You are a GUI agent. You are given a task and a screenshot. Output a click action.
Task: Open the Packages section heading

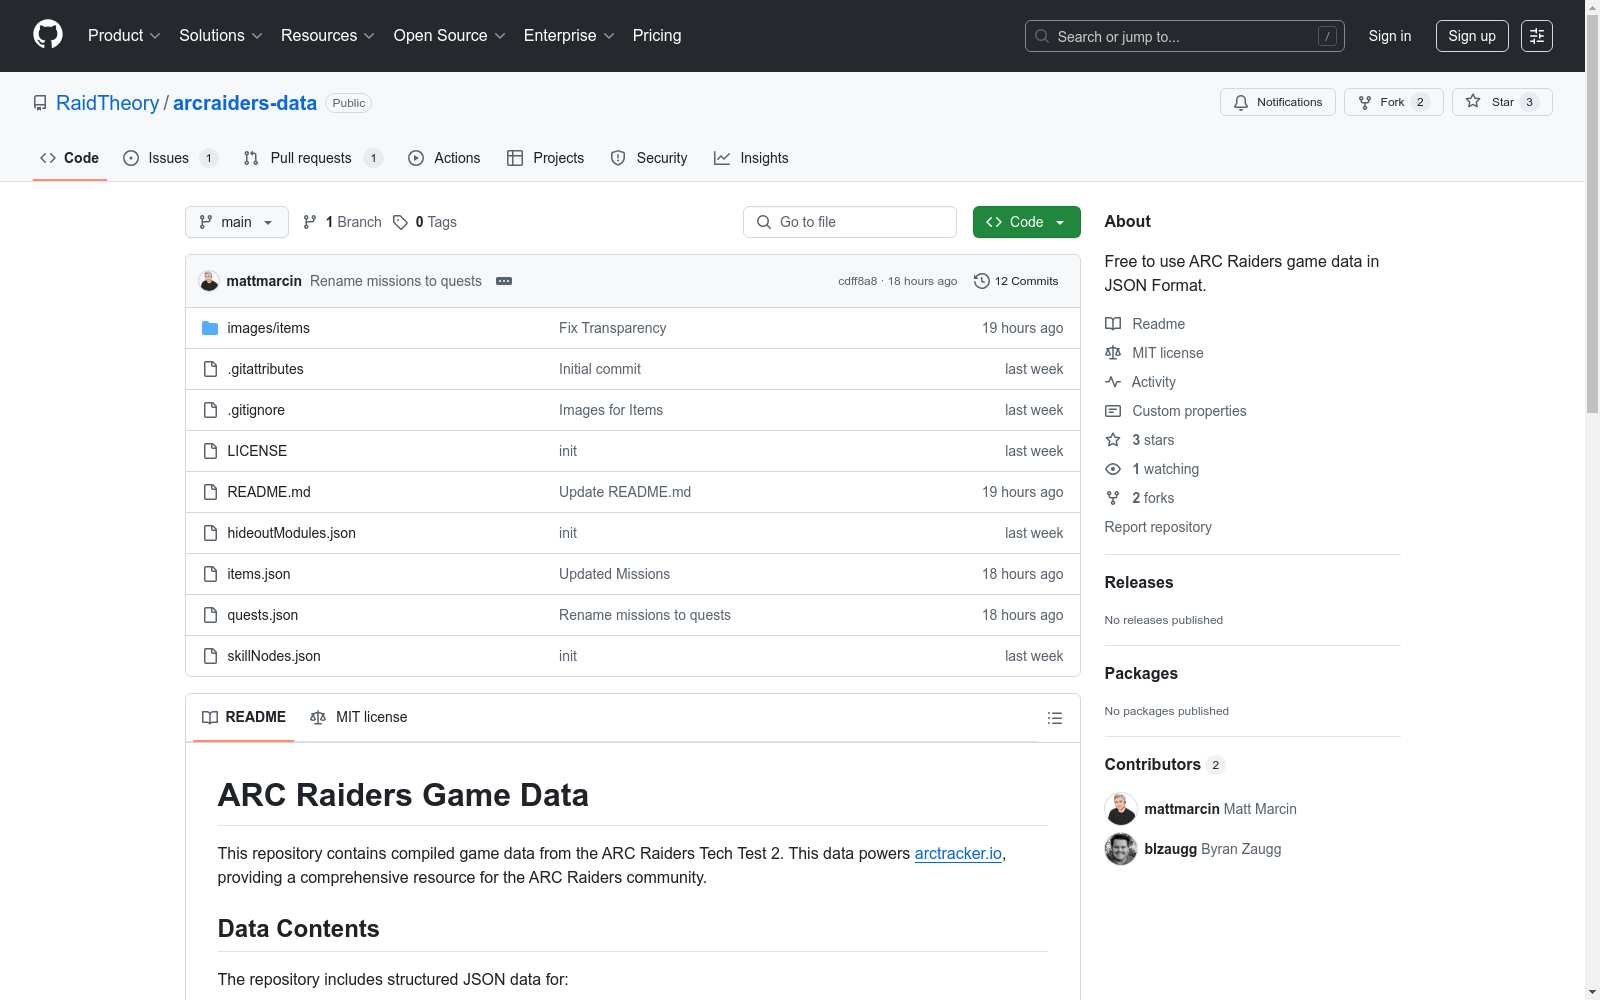coord(1141,673)
